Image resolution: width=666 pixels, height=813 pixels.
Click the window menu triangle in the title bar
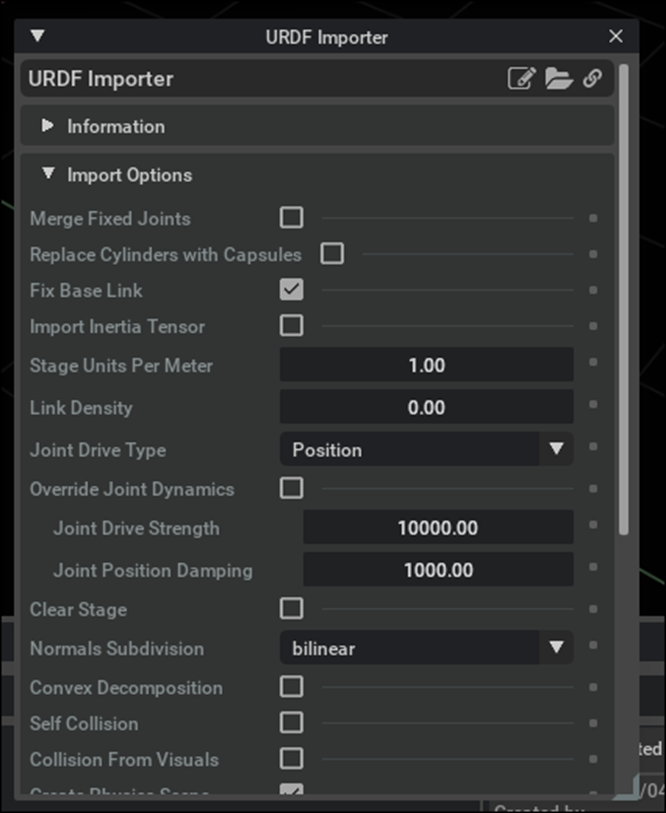(38, 37)
